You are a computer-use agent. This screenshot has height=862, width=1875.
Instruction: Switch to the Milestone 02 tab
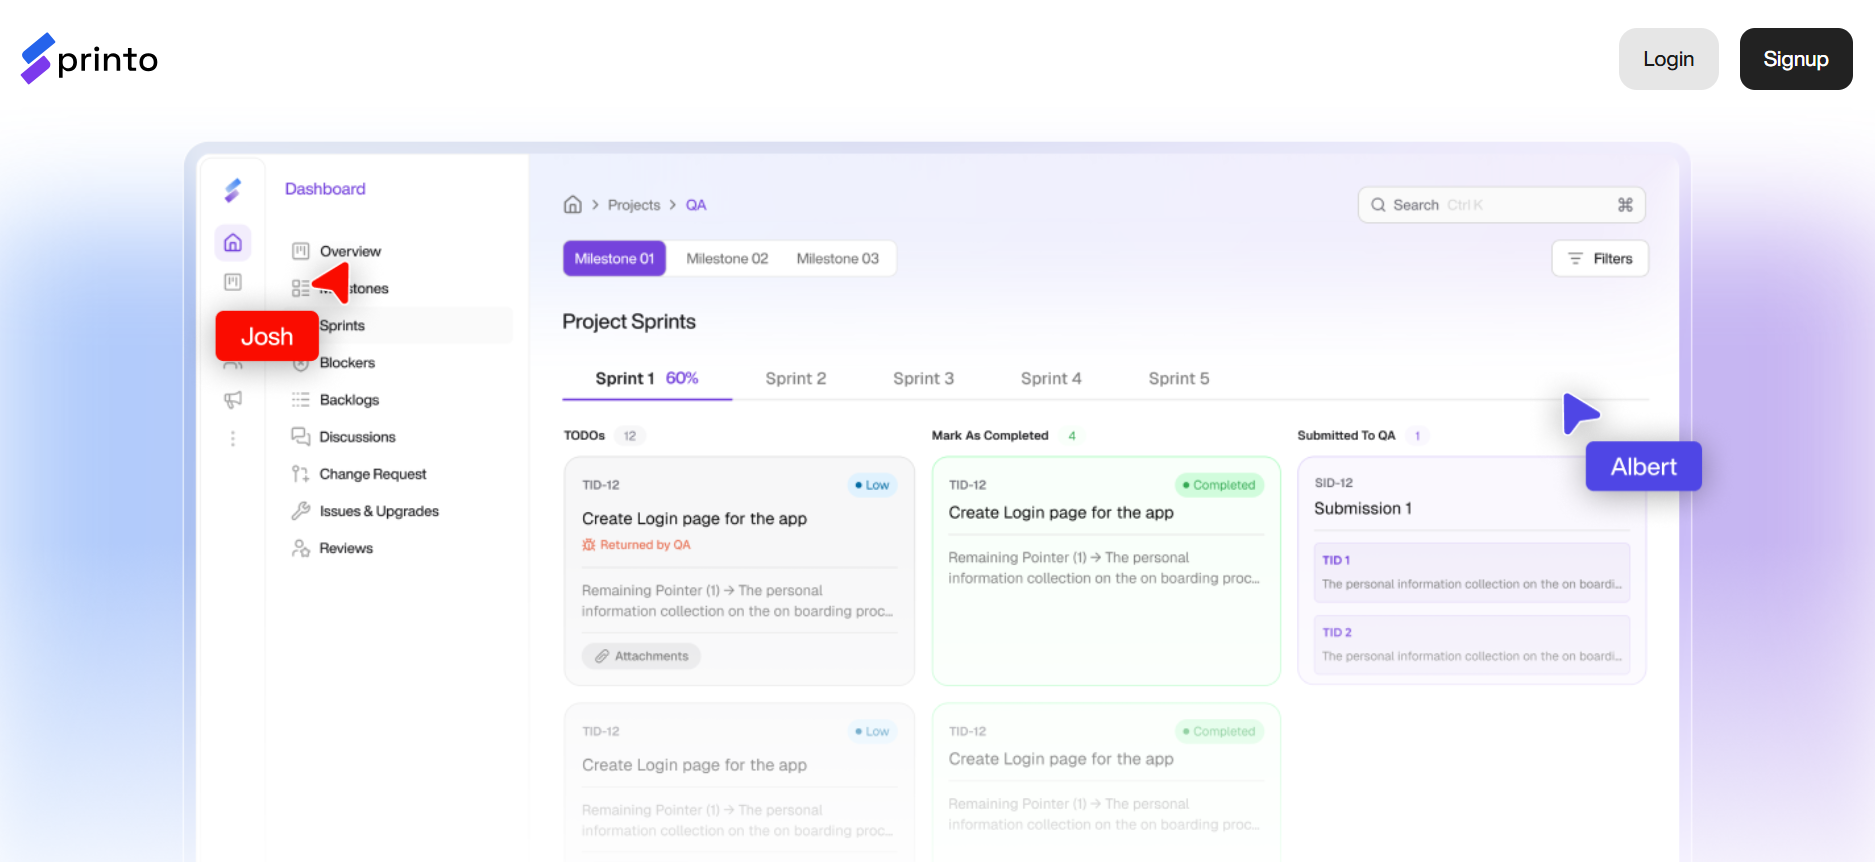pyautogui.click(x=727, y=258)
